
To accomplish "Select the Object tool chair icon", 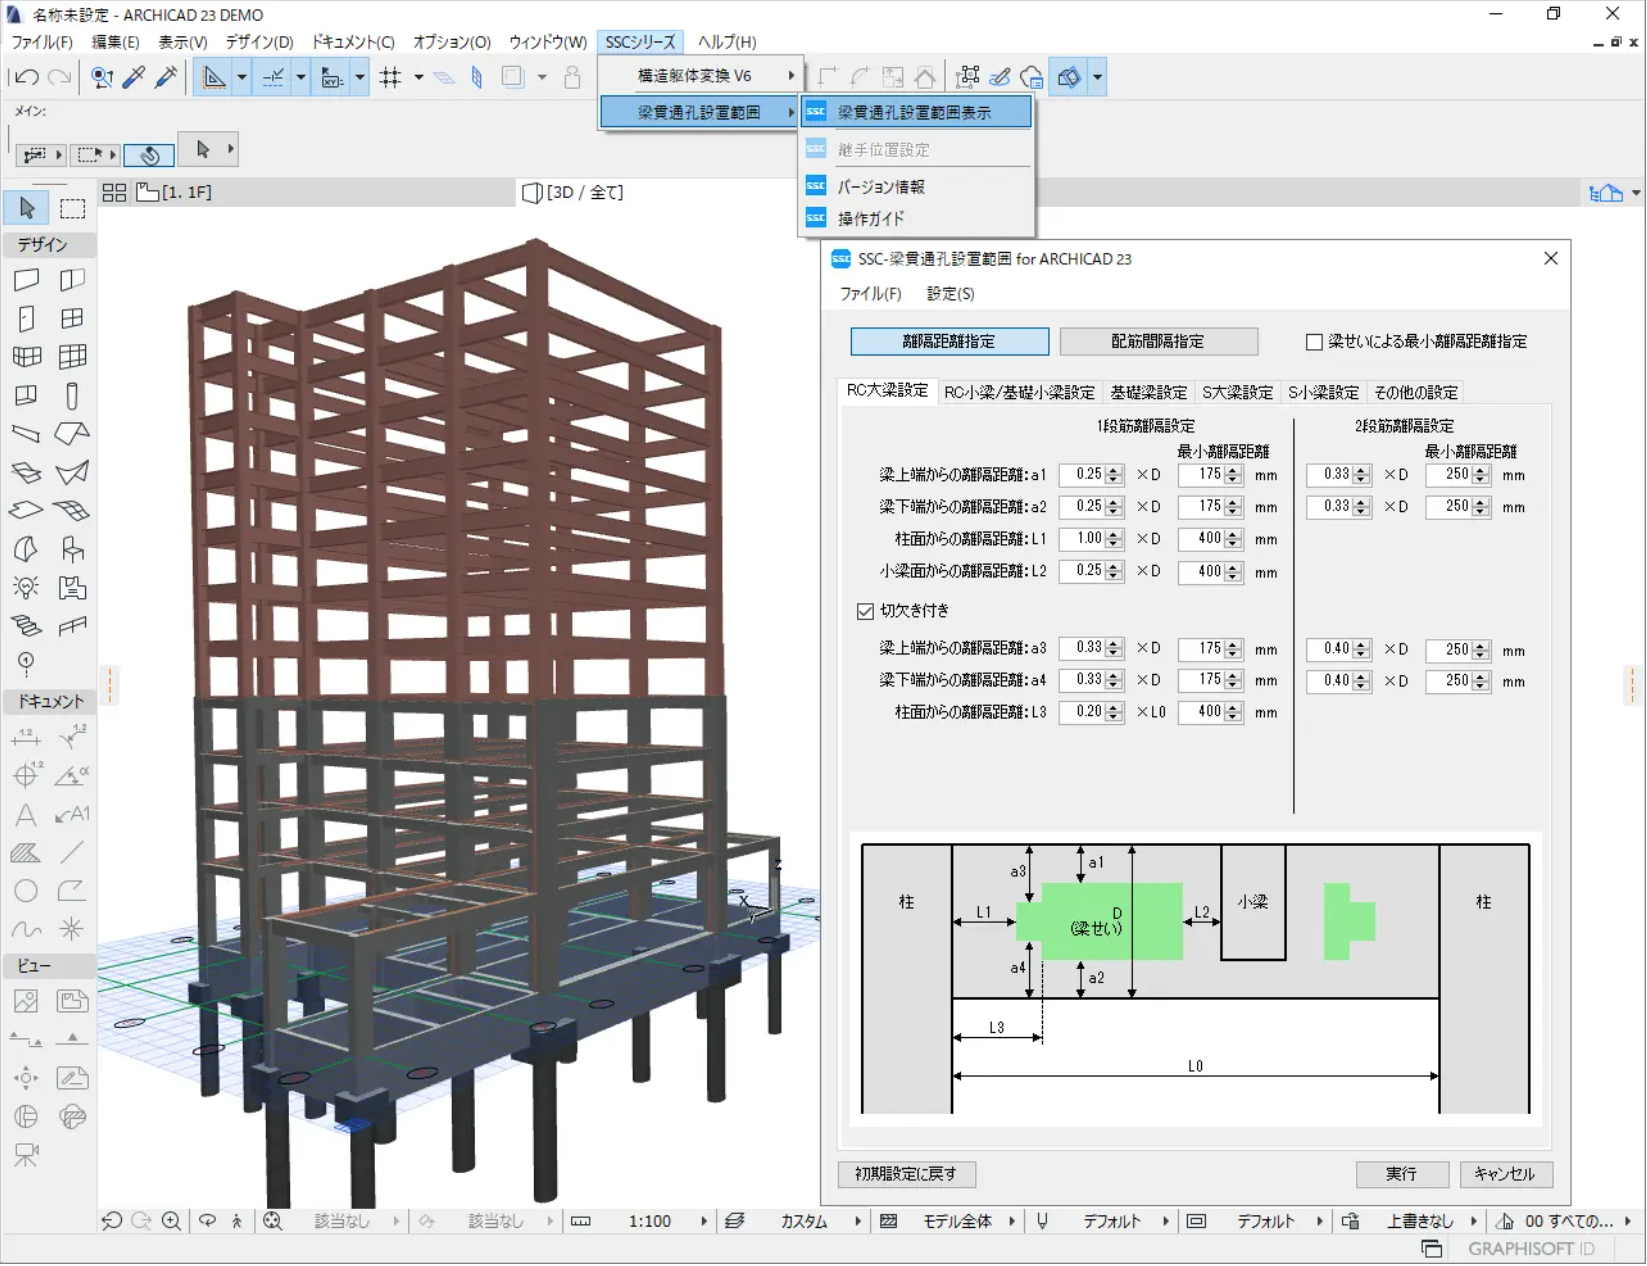I will pyautogui.click(x=72, y=549).
